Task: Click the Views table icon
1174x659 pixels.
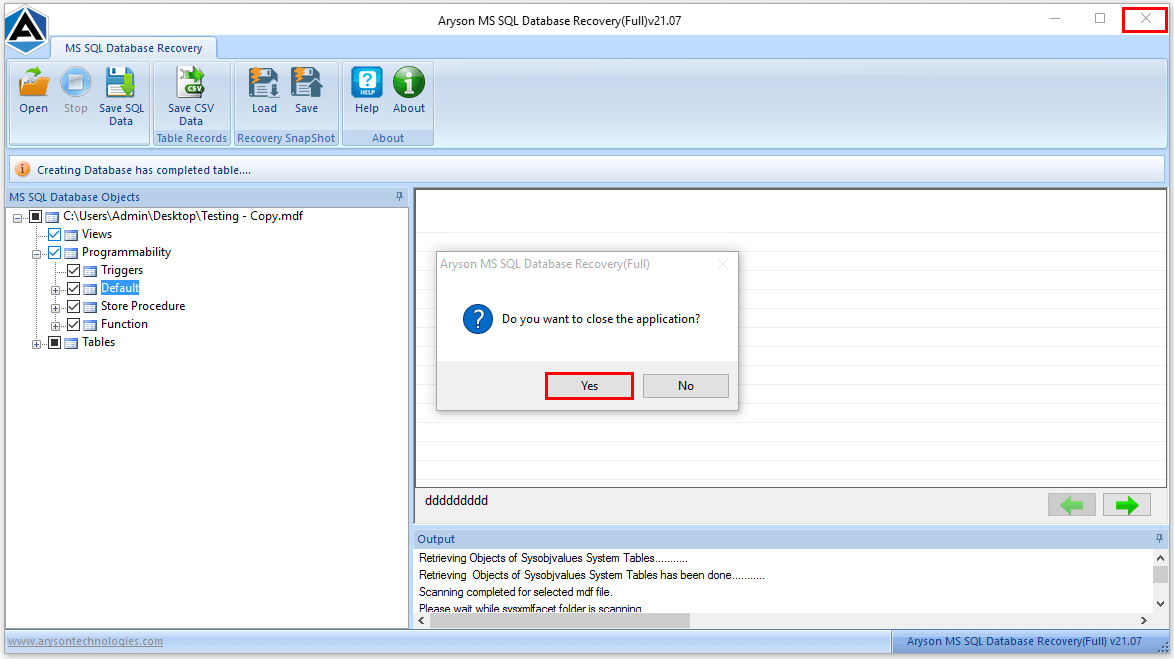Action: (71, 235)
